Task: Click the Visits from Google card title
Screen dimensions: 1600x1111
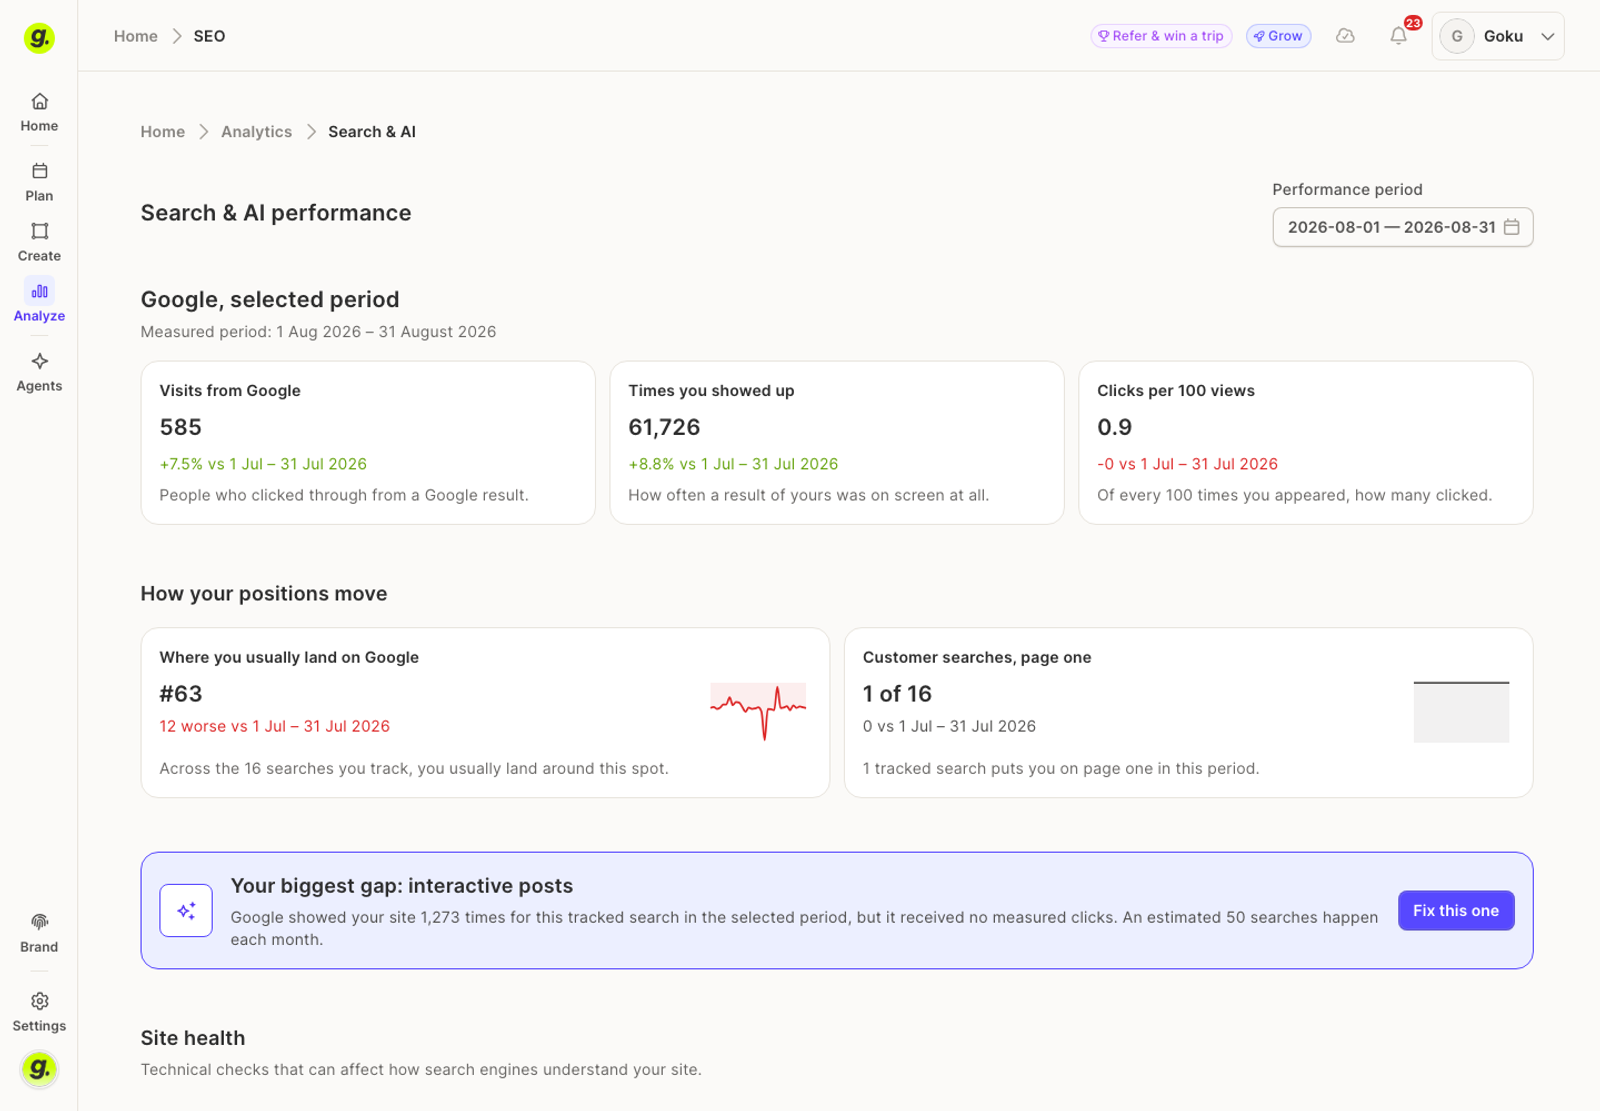Action: click(230, 391)
